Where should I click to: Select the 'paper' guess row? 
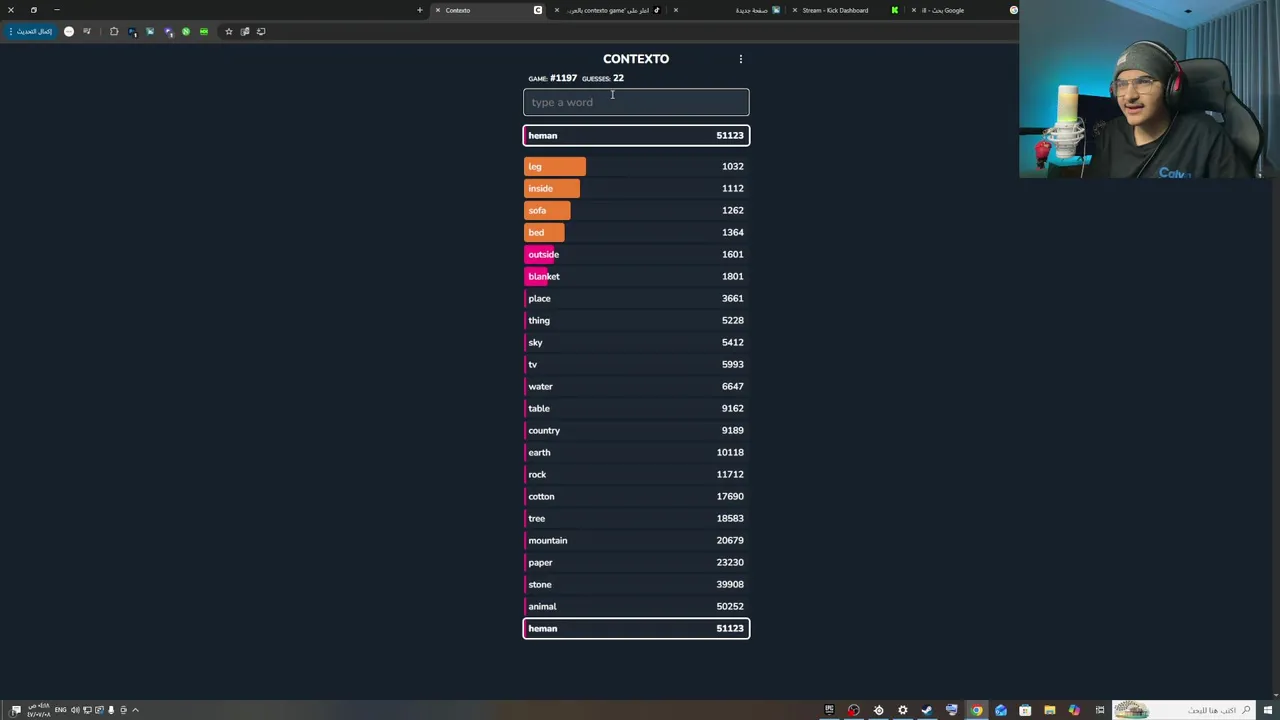click(636, 562)
